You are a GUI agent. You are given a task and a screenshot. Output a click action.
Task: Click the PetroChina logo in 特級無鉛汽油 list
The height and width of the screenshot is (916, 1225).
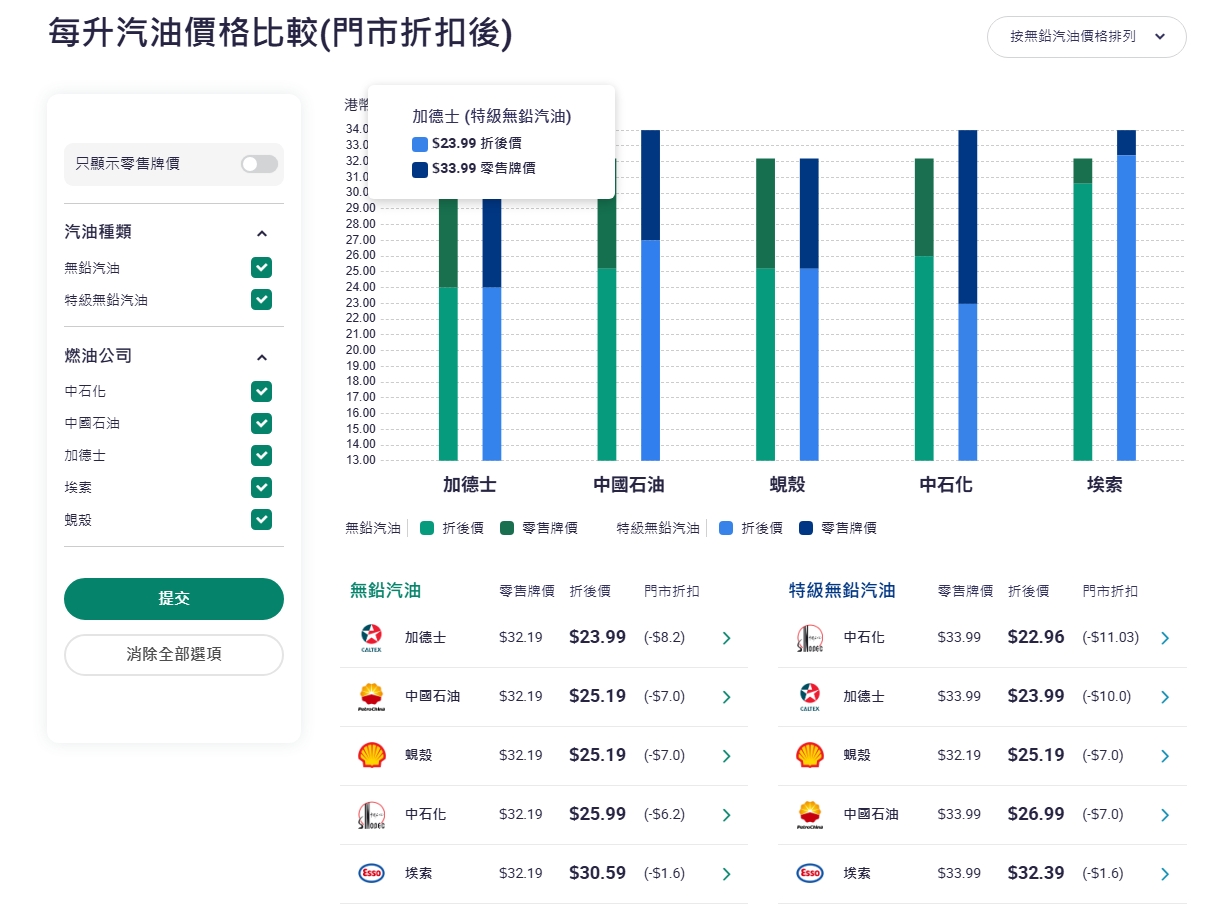pos(809,814)
